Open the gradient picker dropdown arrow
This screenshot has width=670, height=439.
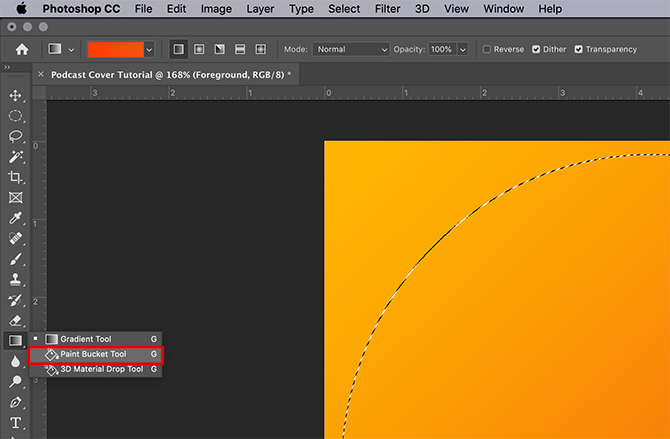pos(149,49)
